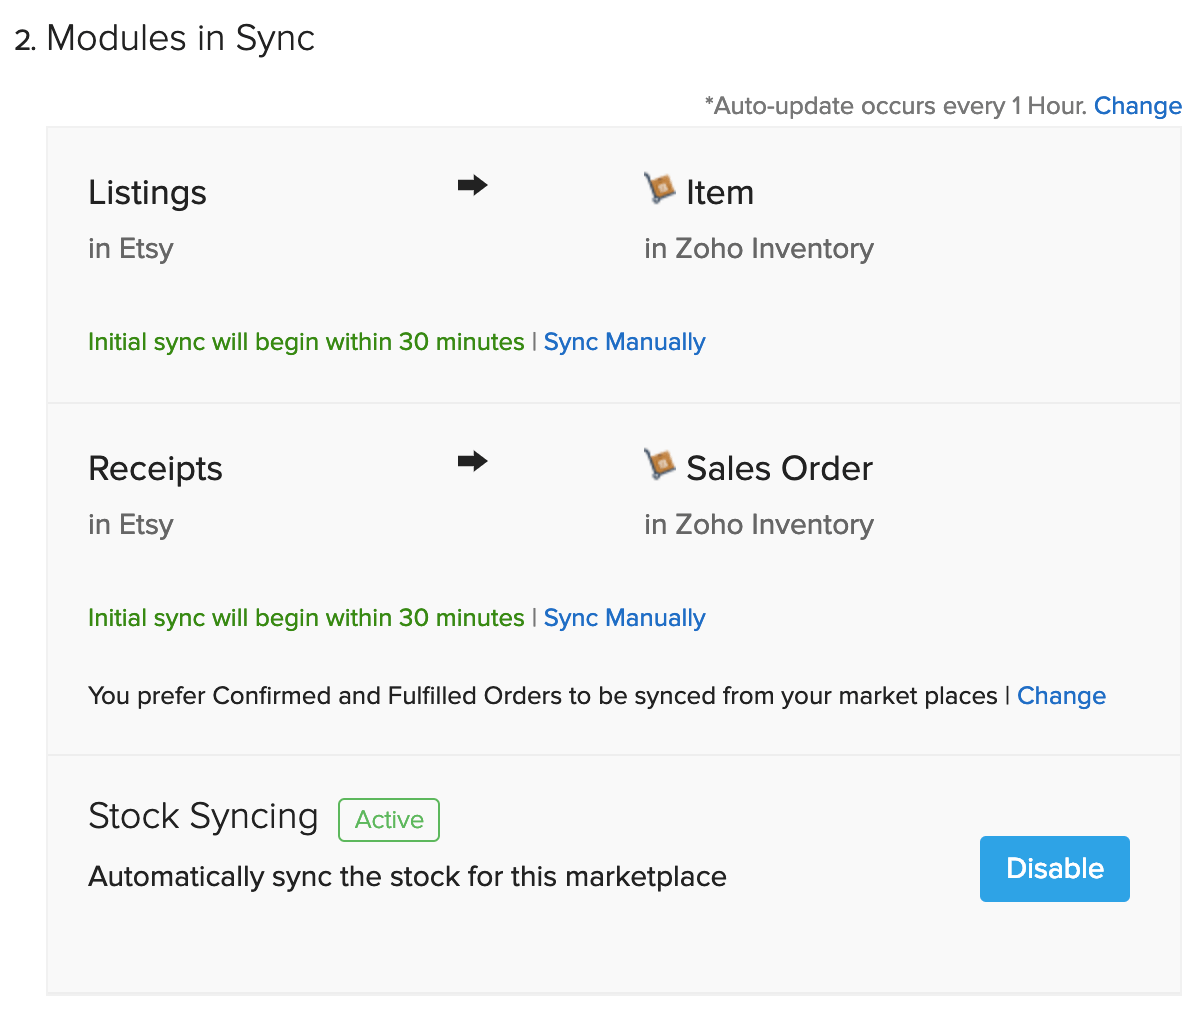Viewport: 1204px width, 1018px height.
Task: Click the arrow between Listings and Item
Action: tap(472, 185)
